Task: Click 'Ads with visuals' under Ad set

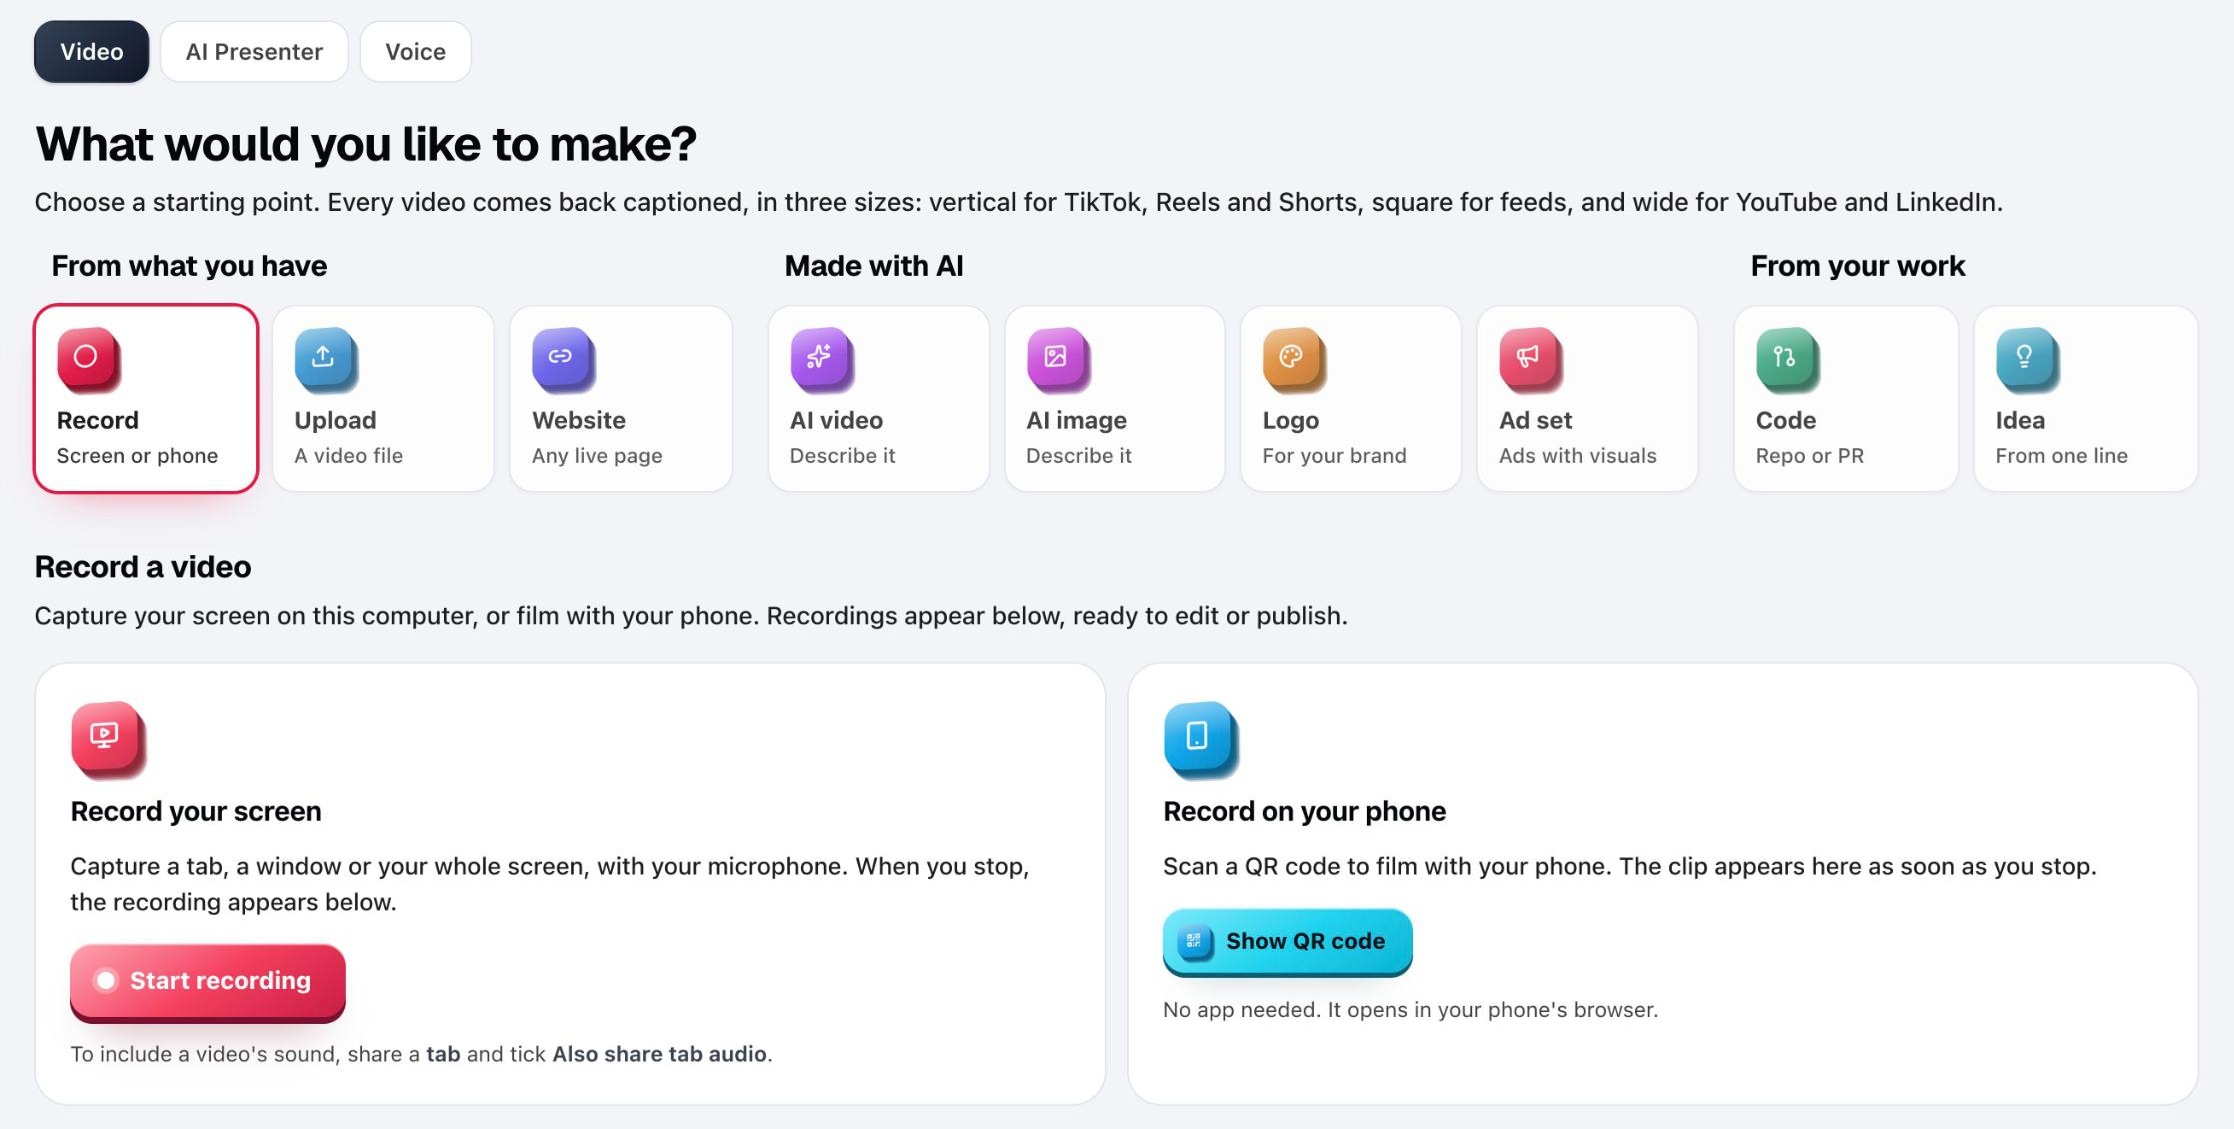Action: [x=1578, y=456]
